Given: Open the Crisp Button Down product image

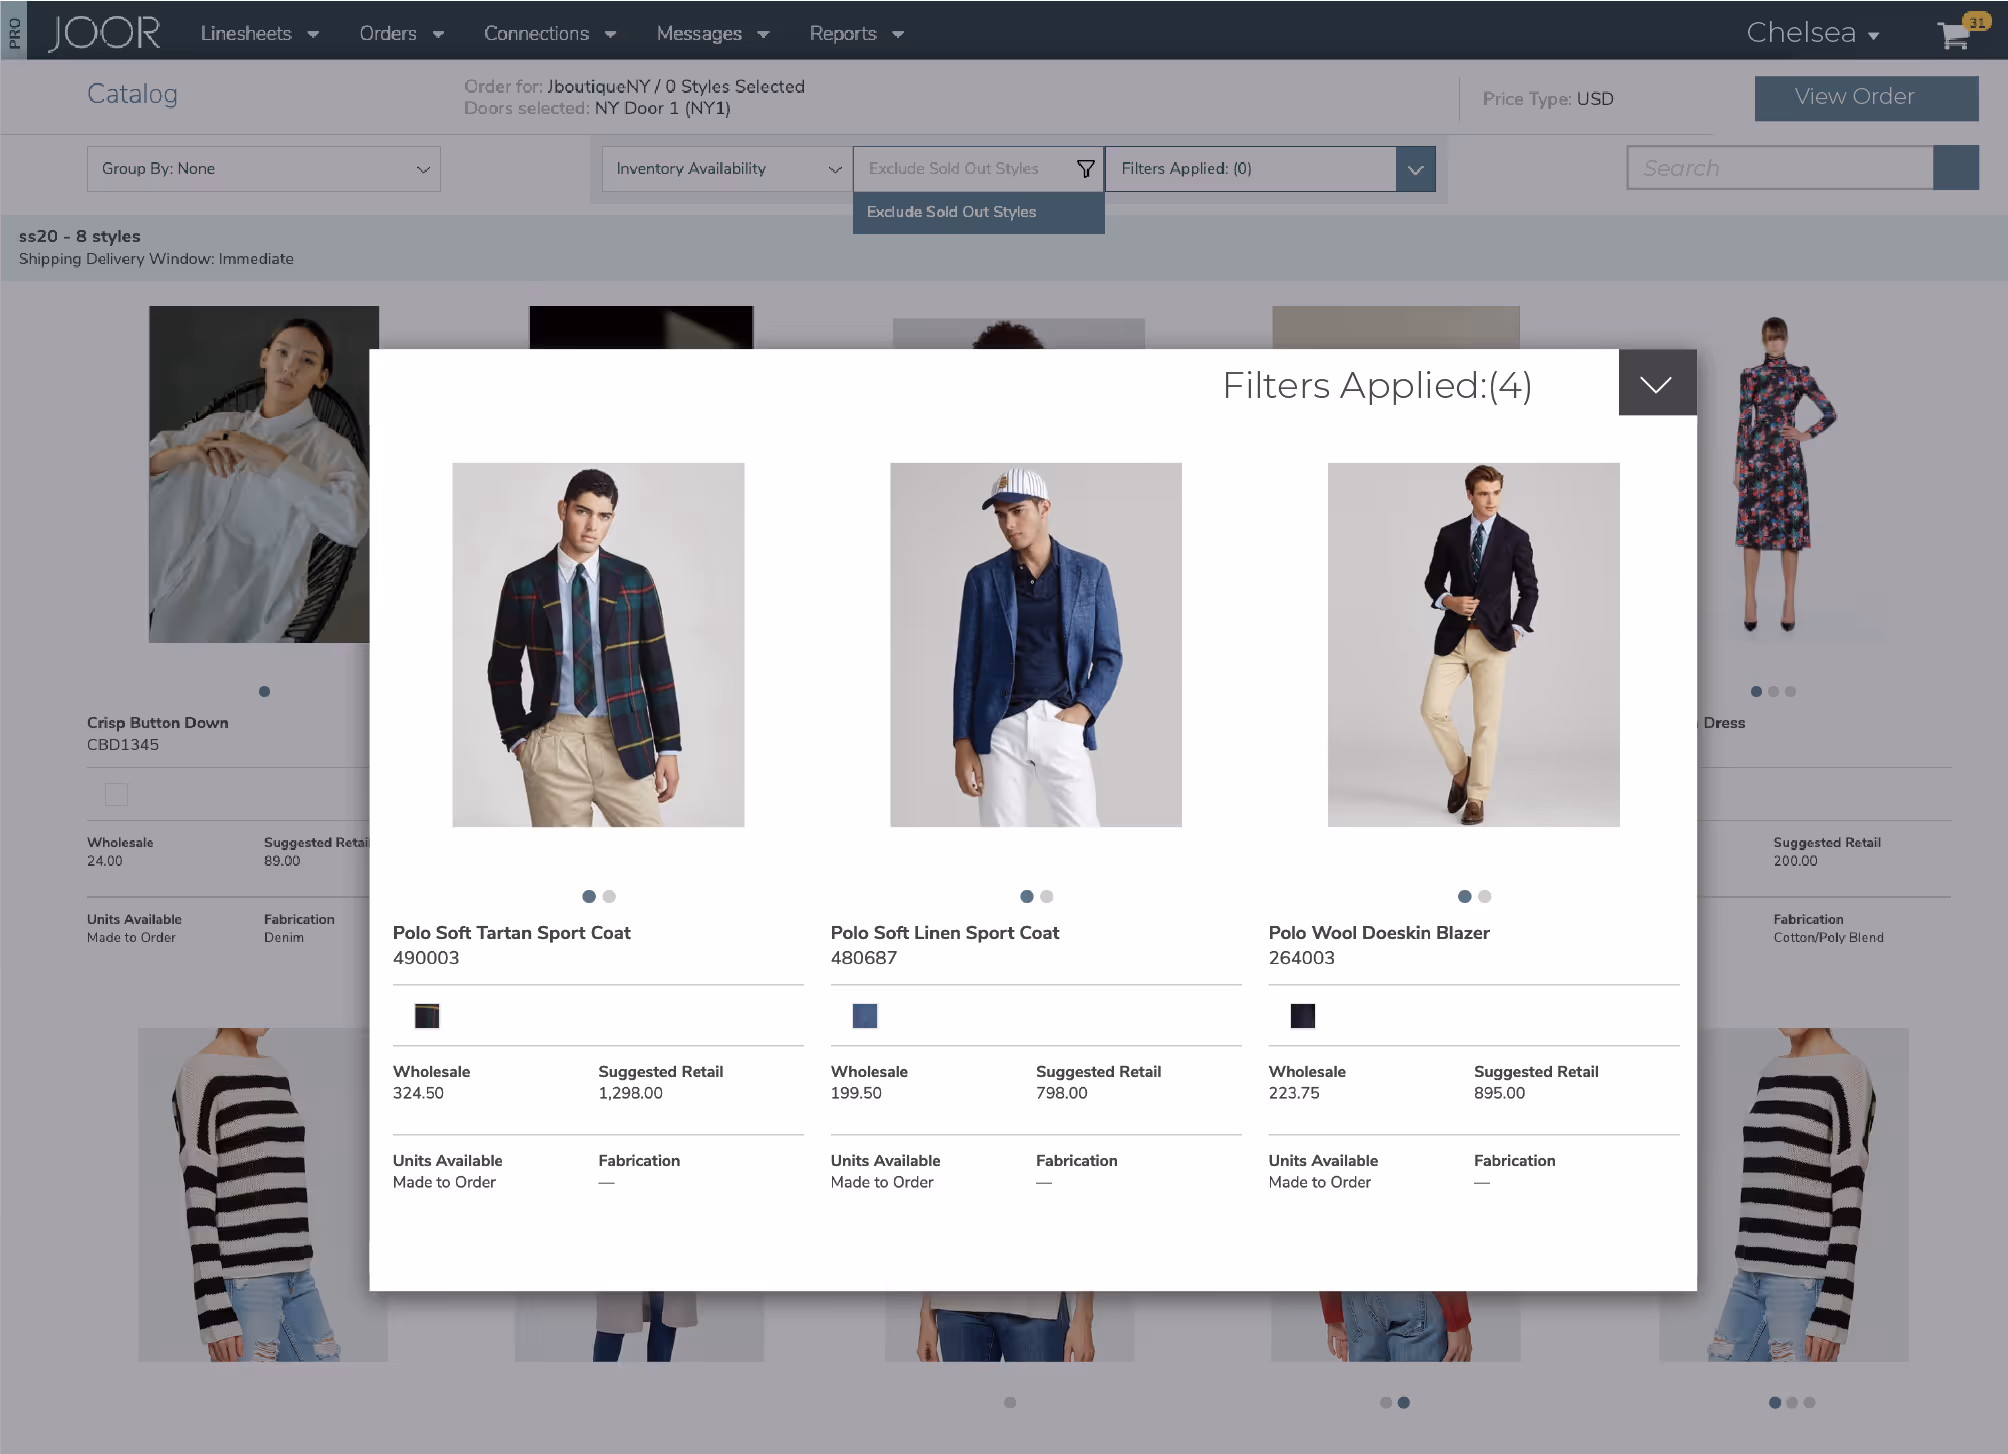Looking at the screenshot, I should pyautogui.click(x=259, y=474).
